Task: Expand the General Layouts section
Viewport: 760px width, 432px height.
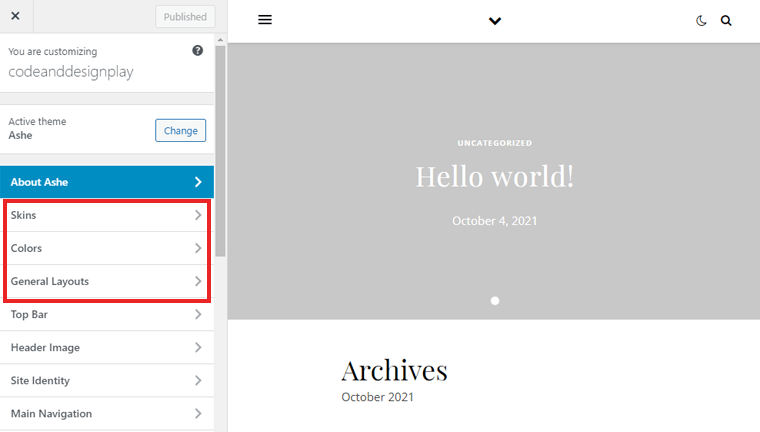Action: click(x=107, y=281)
